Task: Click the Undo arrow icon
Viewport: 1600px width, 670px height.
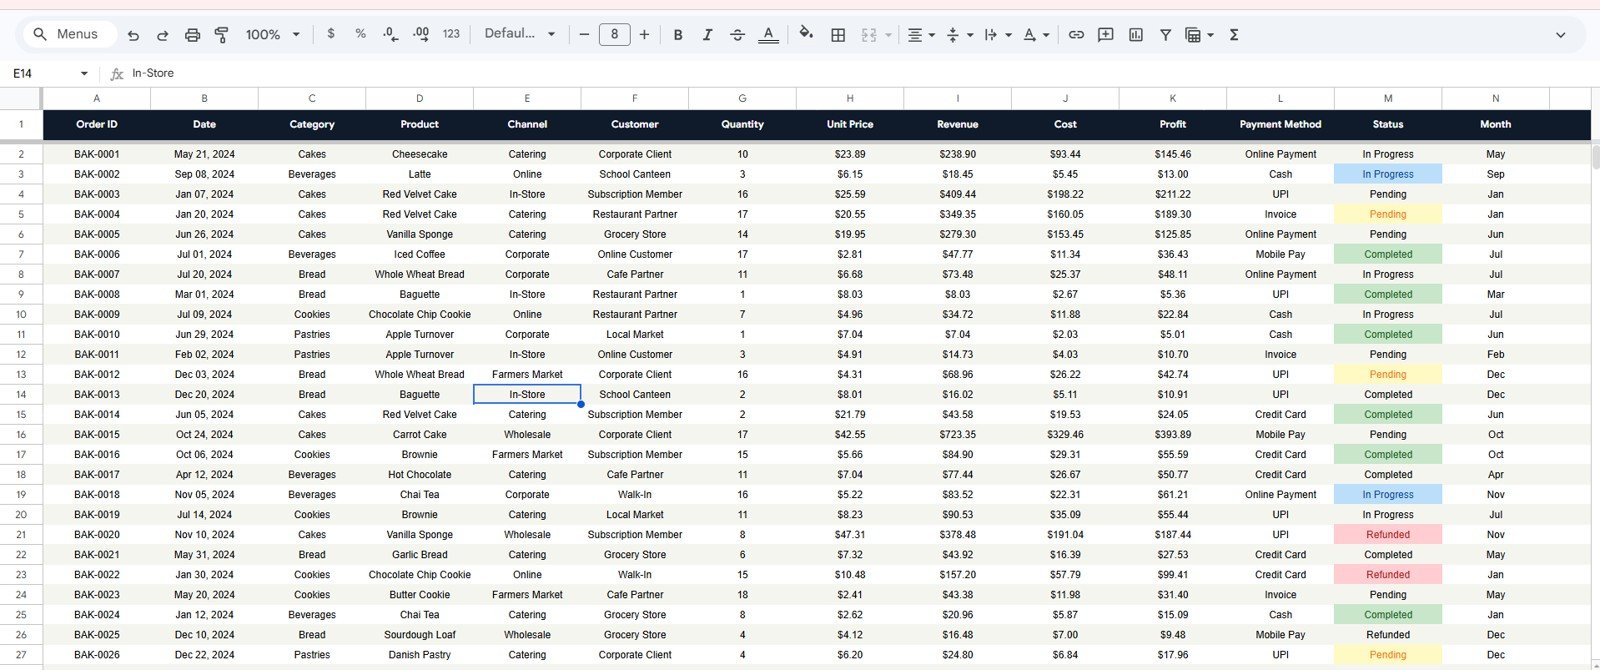Action: (x=133, y=35)
